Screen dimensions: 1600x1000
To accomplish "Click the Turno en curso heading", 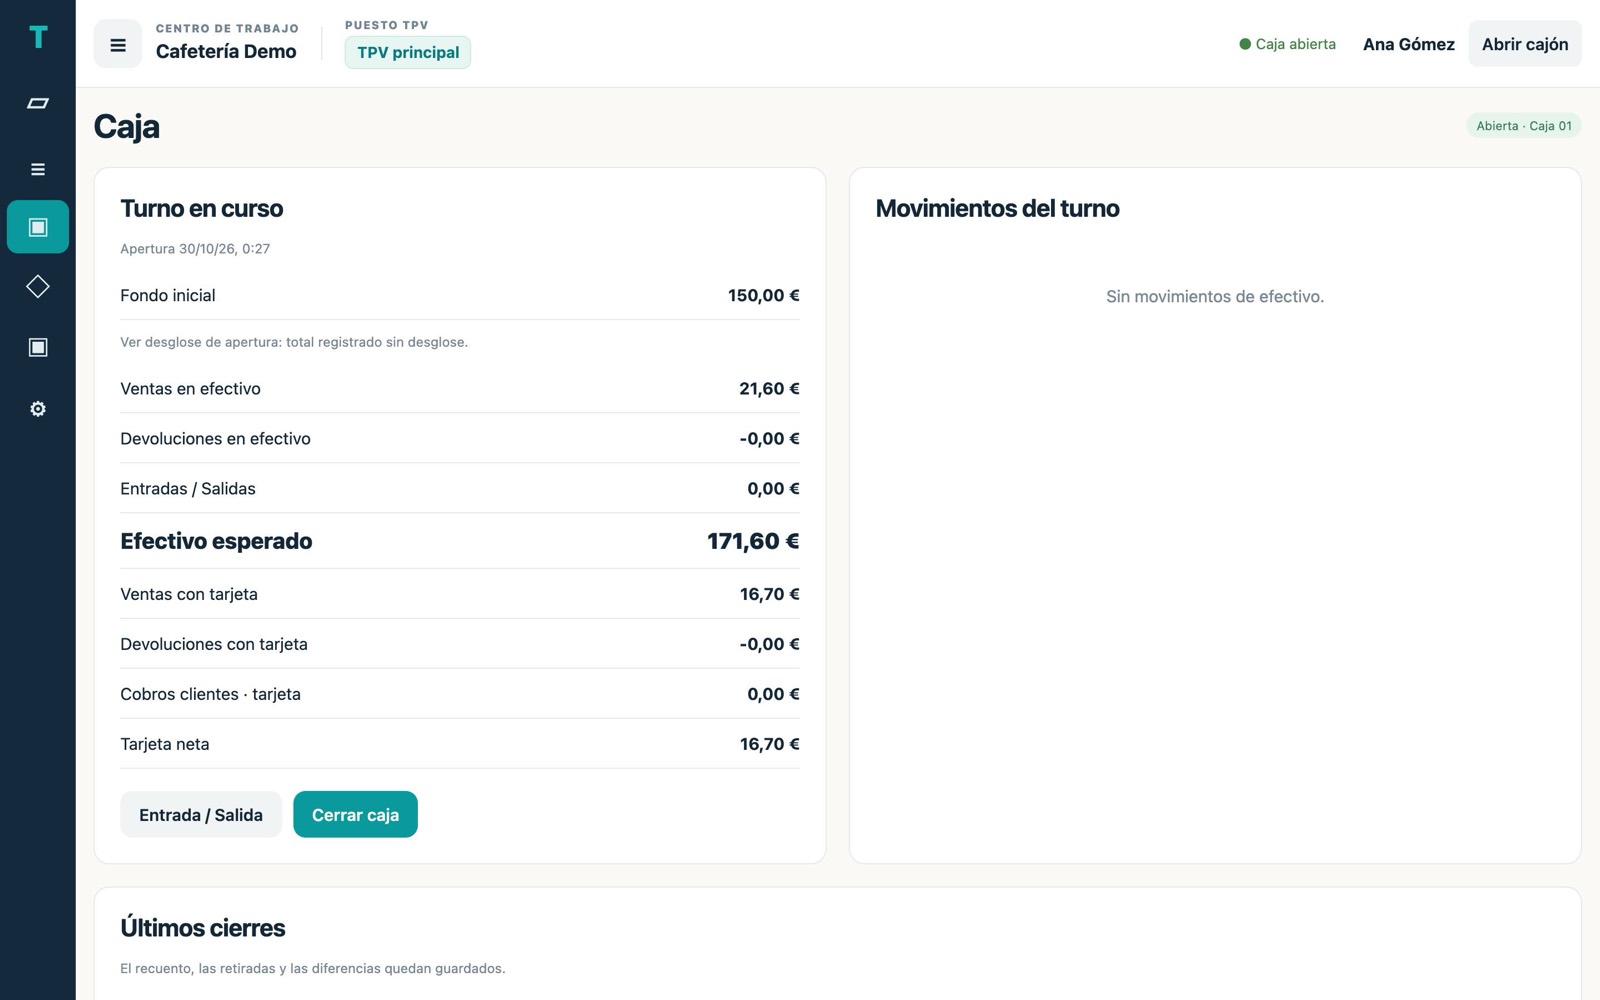I will [x=202, y=208].
